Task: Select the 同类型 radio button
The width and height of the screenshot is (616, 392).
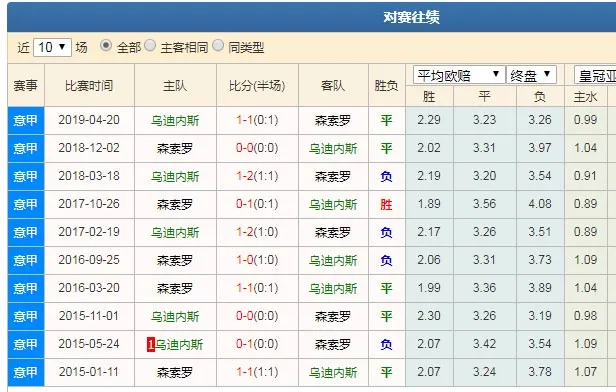Action: [x=218, y=46]
